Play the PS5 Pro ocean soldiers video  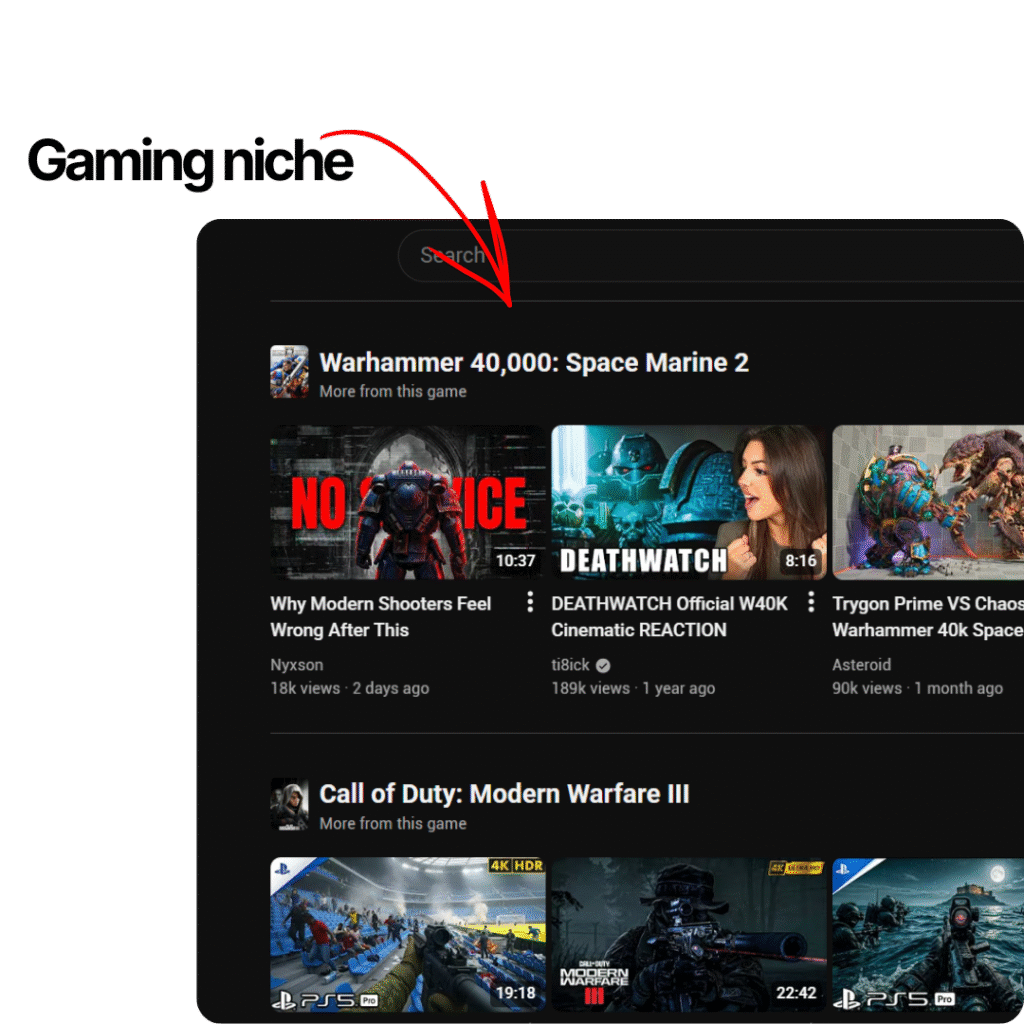click(x=927, y=934)
